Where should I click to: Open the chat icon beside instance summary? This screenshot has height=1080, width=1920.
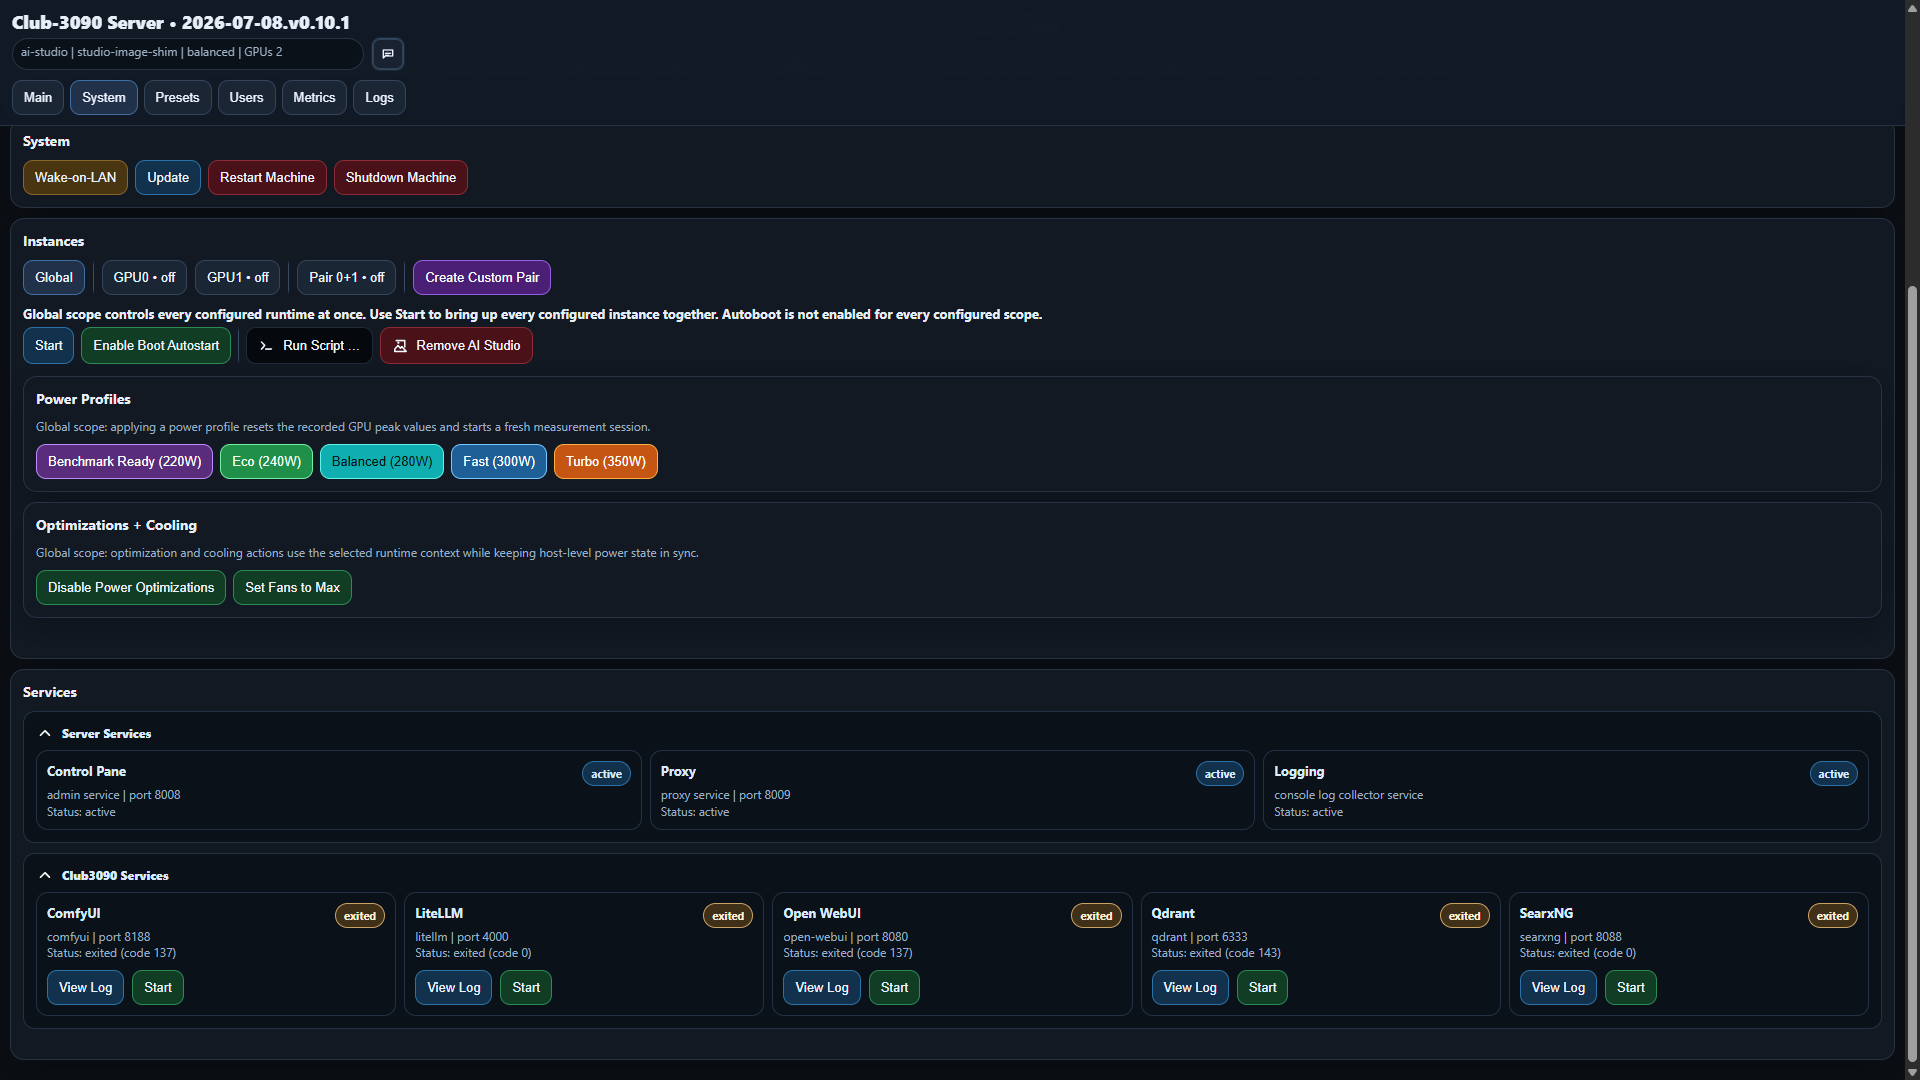point(388,54)
